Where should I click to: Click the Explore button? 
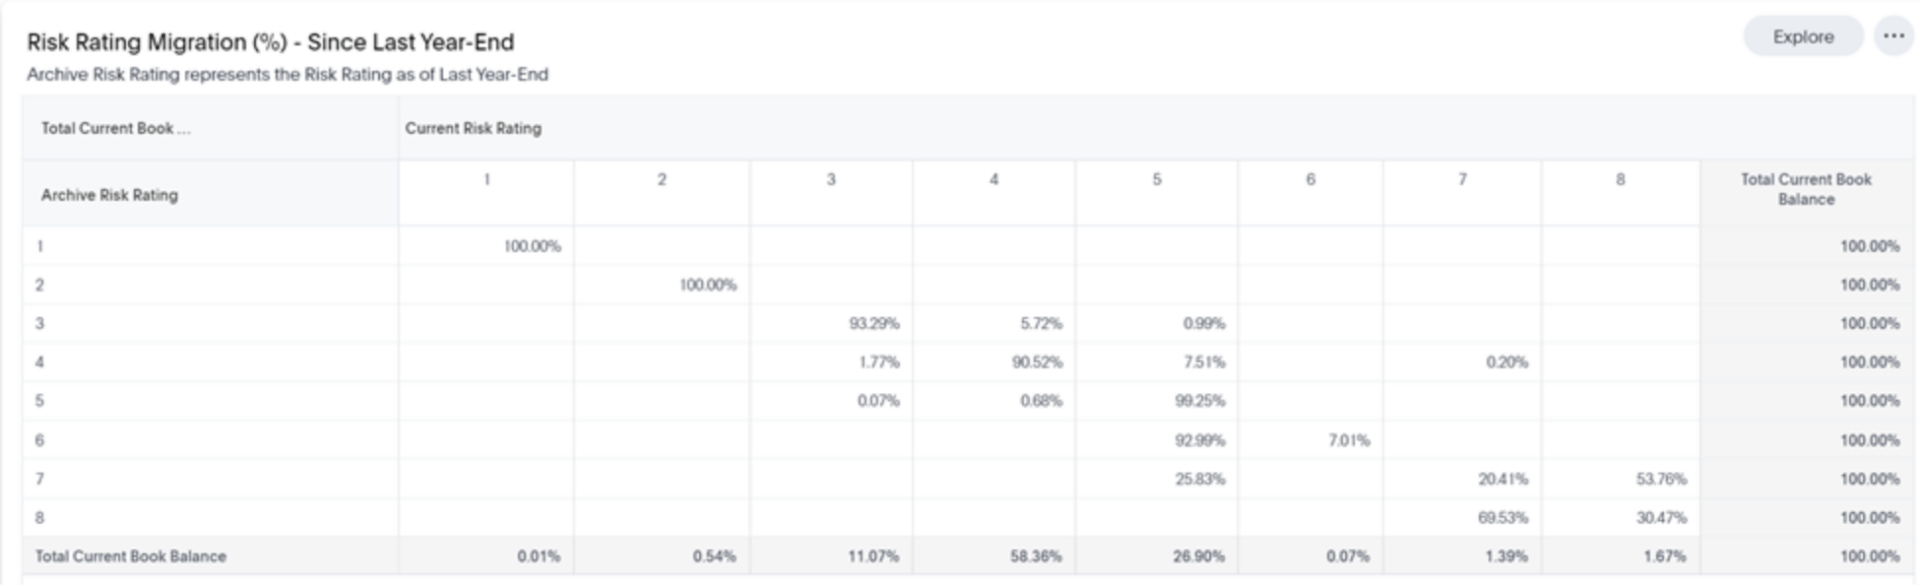1801,36
